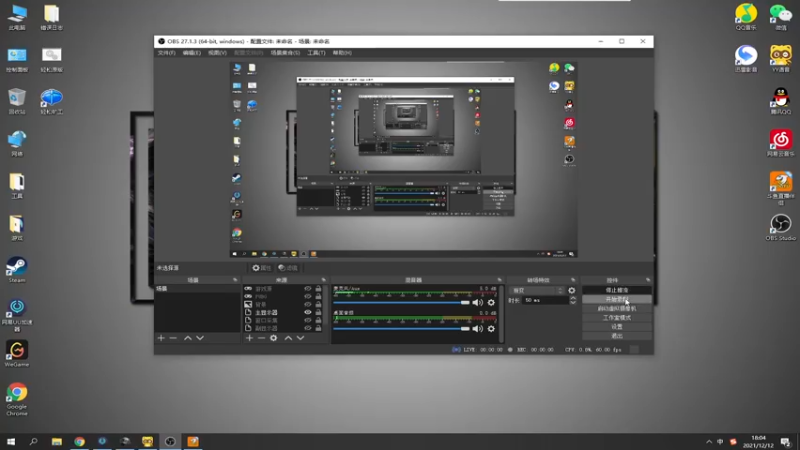Select the 场景 item in Scenes list
Viewport: 800px width, 450px height.
[x=197, y=289]
